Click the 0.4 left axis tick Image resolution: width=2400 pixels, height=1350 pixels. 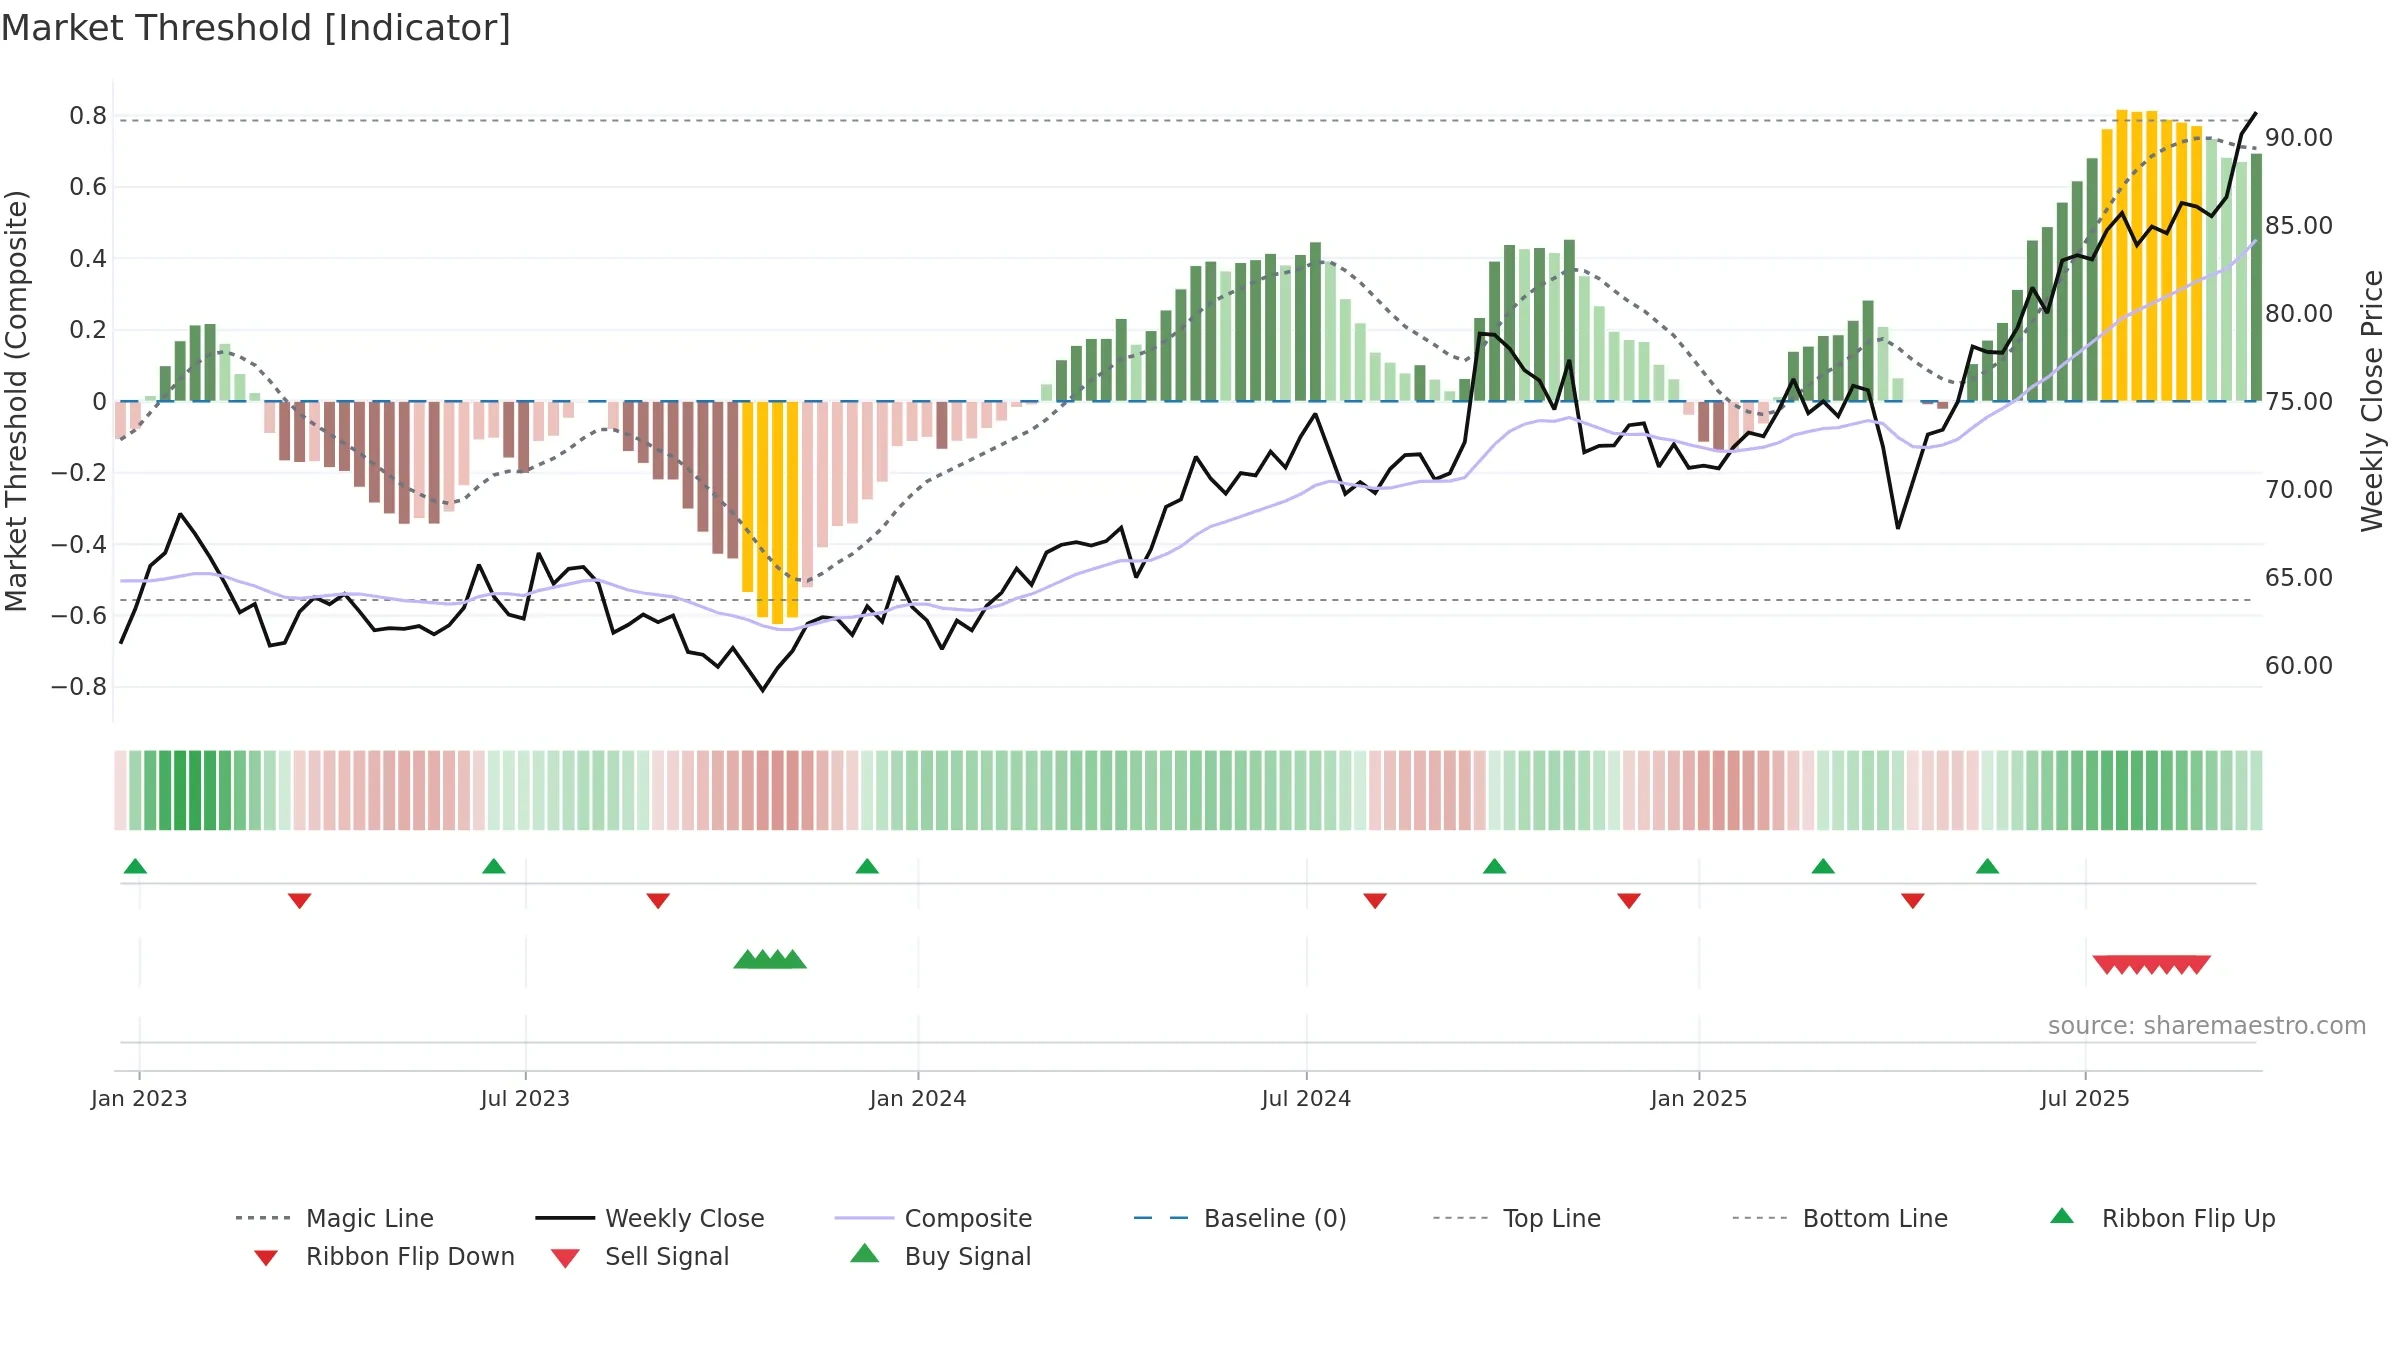(88, 259)
